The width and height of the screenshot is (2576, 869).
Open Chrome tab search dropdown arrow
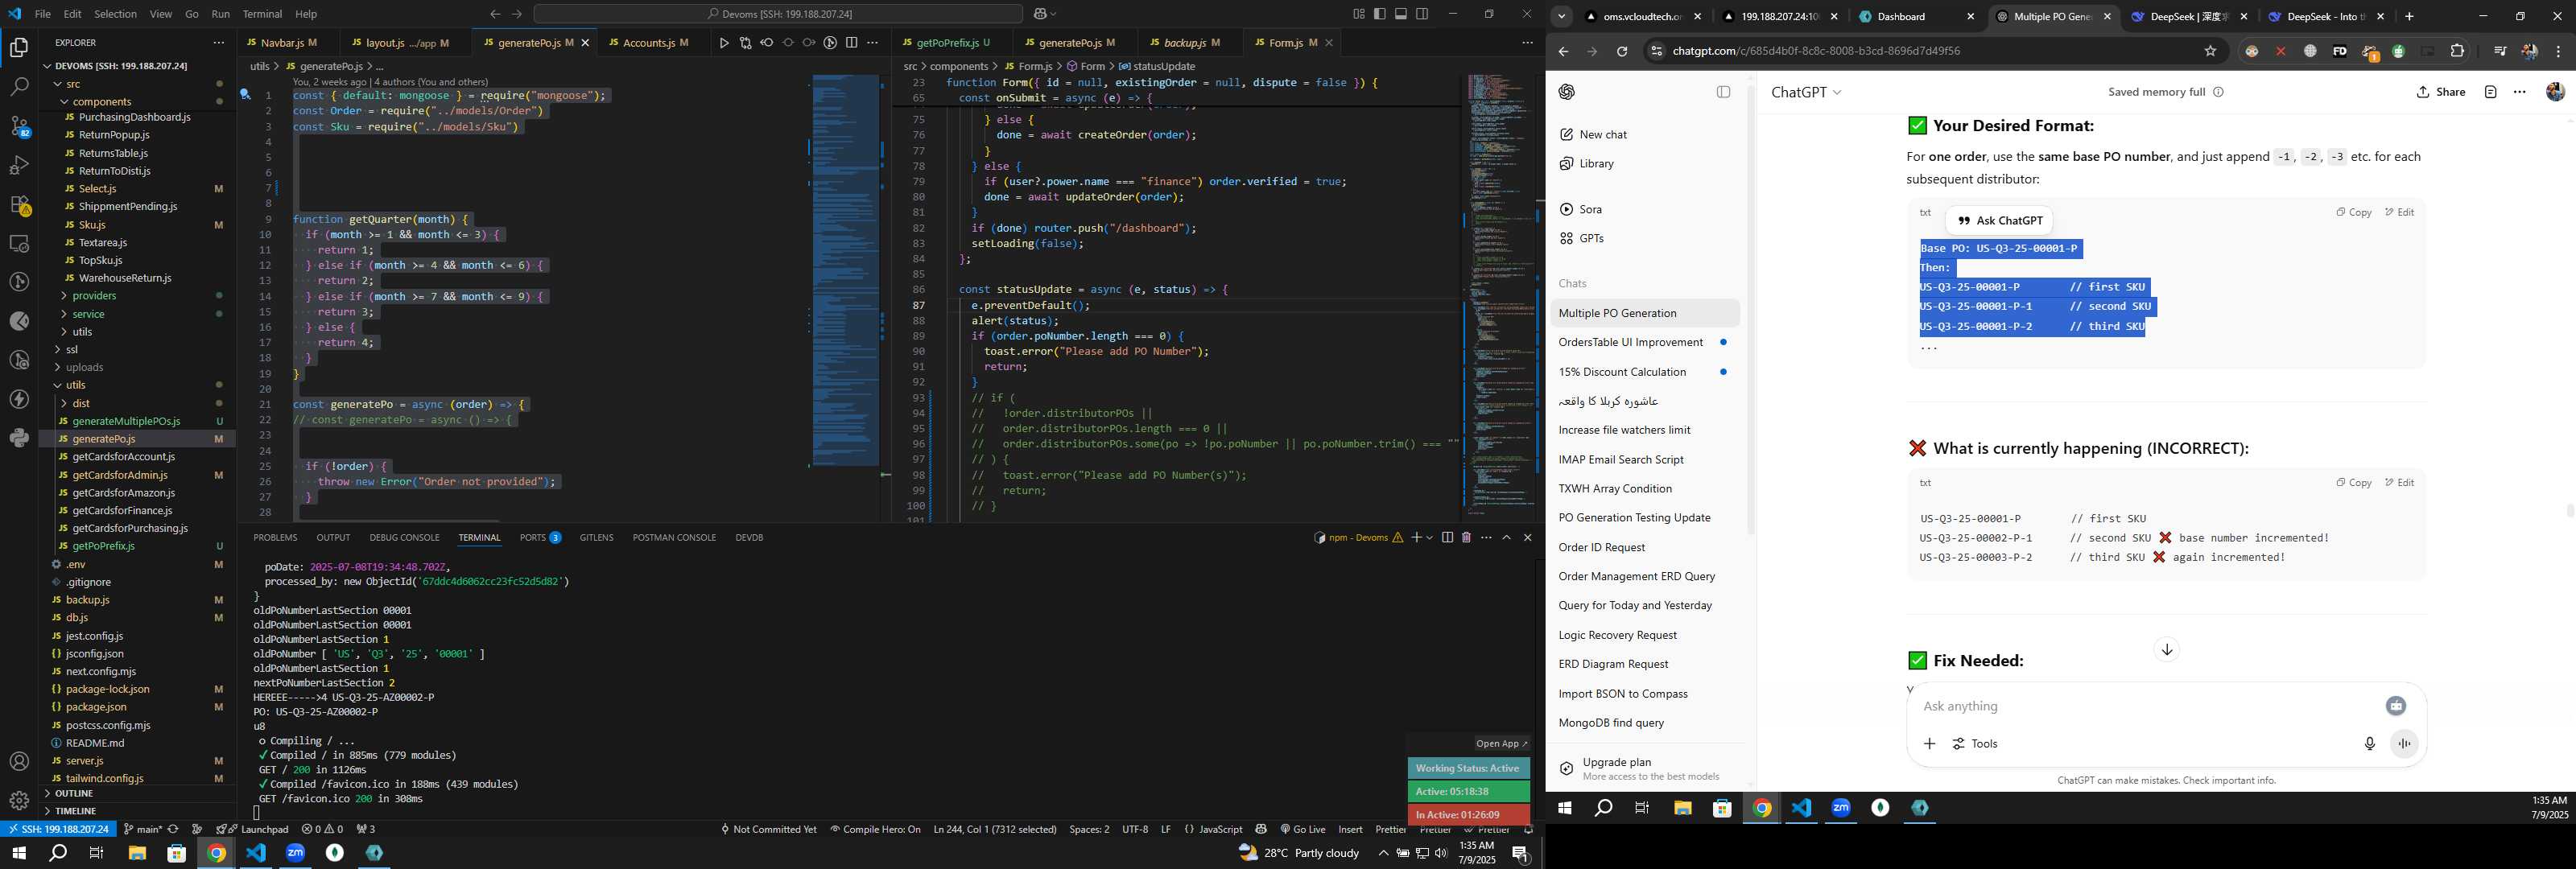1561,16
